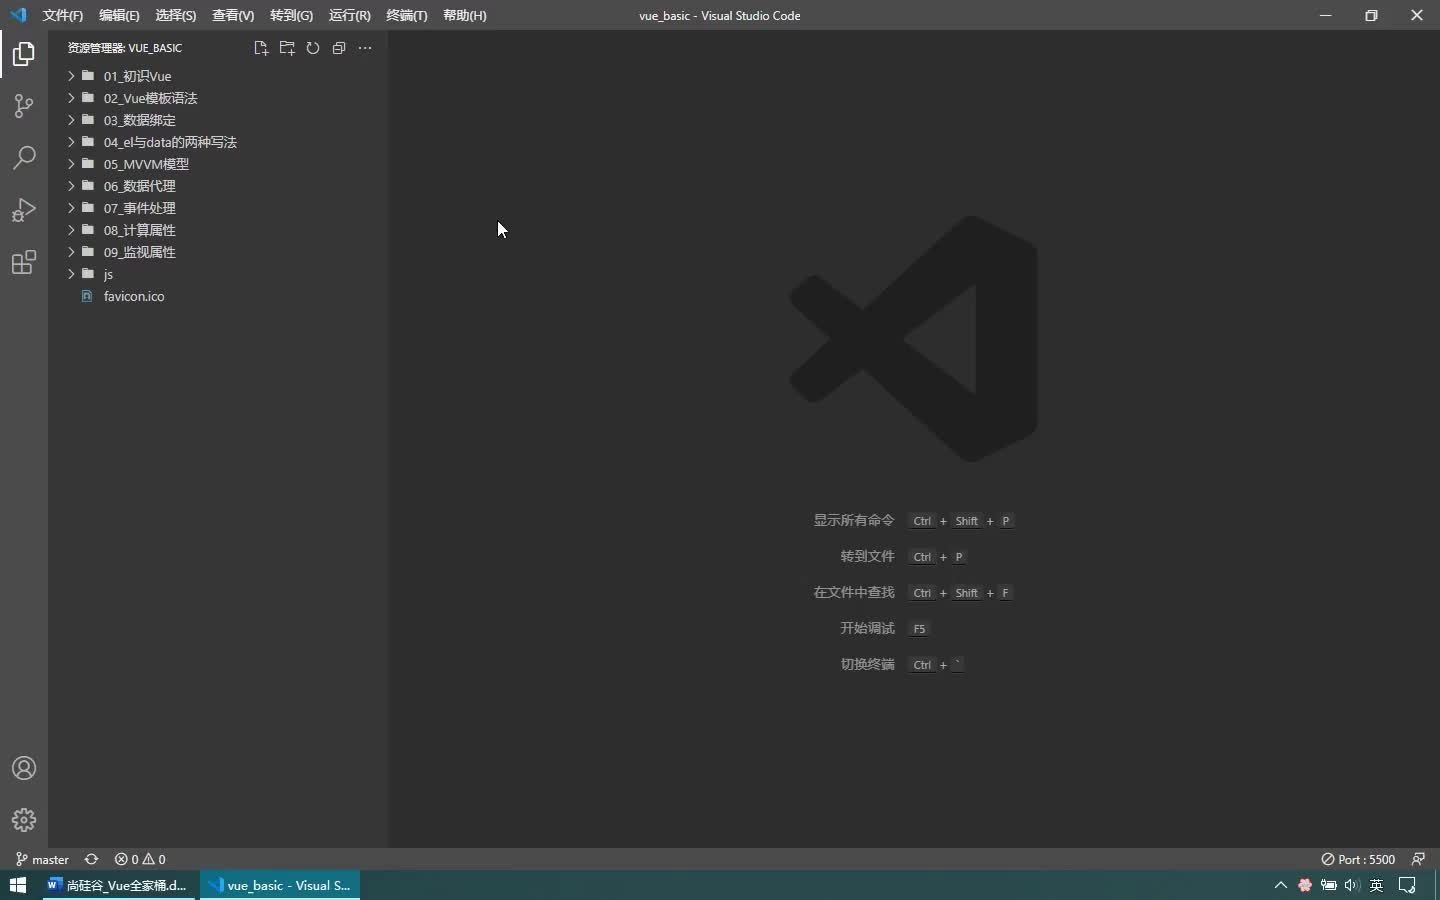Click the red flower tray icon
The image size is (1440, 900).
click(x=1304, y=885)
